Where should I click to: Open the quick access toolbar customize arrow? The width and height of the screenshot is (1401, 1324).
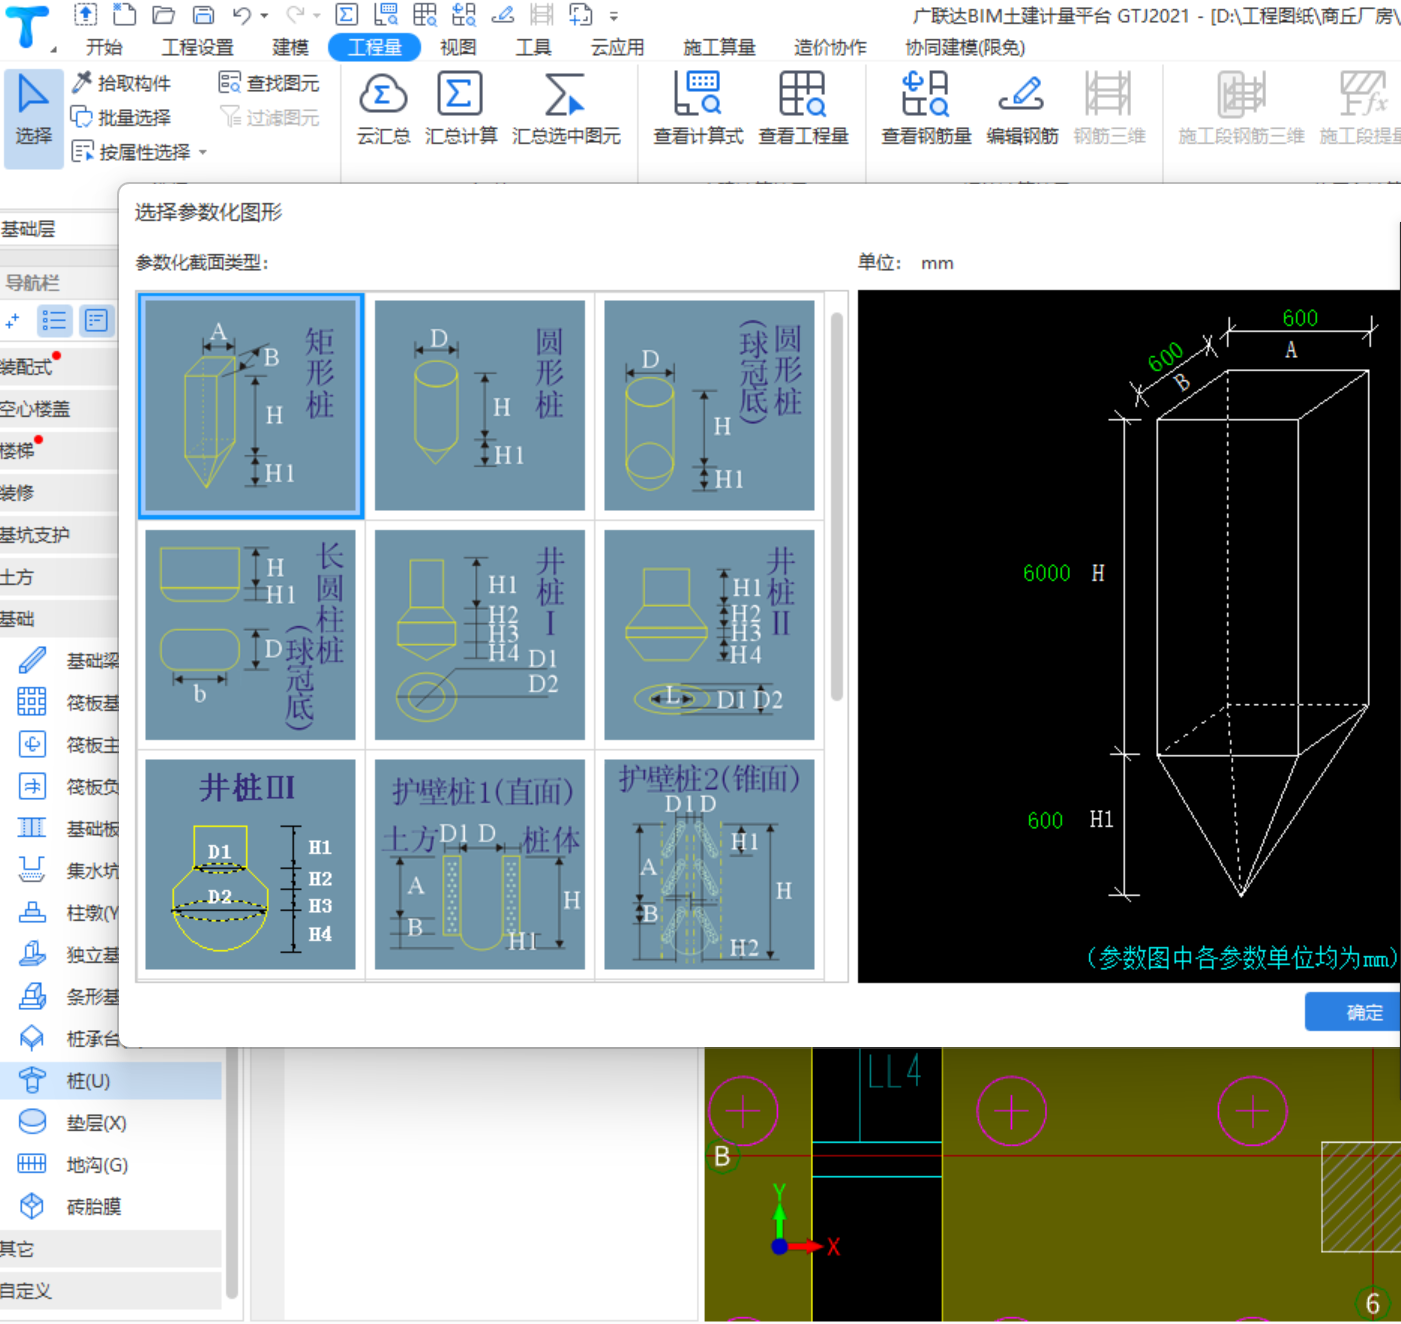(614, 16)
